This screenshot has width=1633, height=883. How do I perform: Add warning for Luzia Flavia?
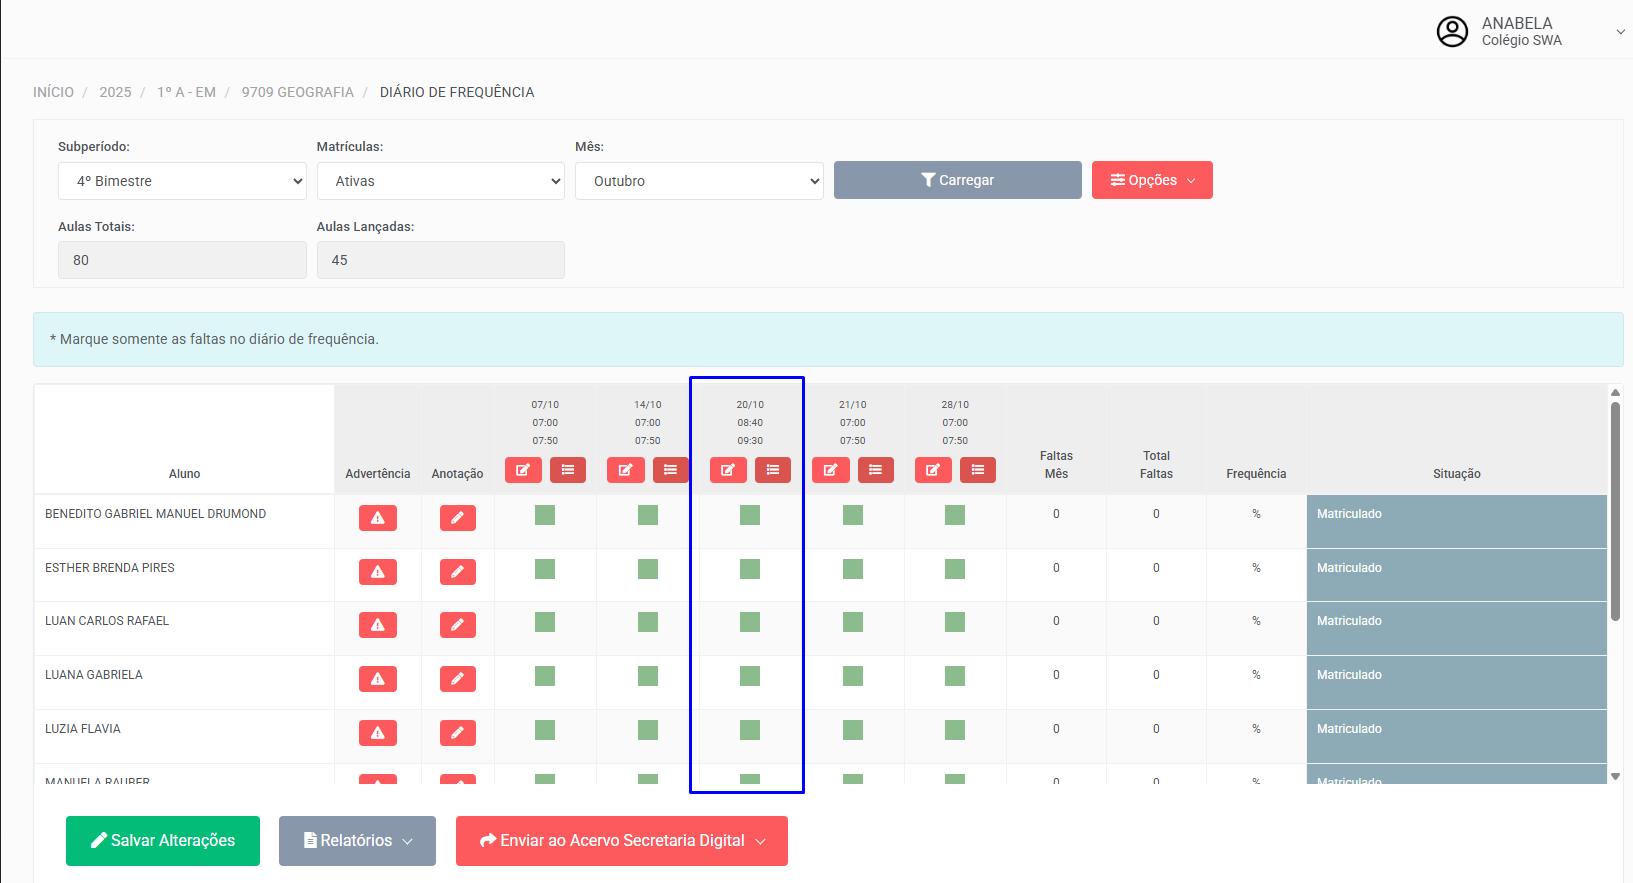pyautogui.click(x=378, y=733)
